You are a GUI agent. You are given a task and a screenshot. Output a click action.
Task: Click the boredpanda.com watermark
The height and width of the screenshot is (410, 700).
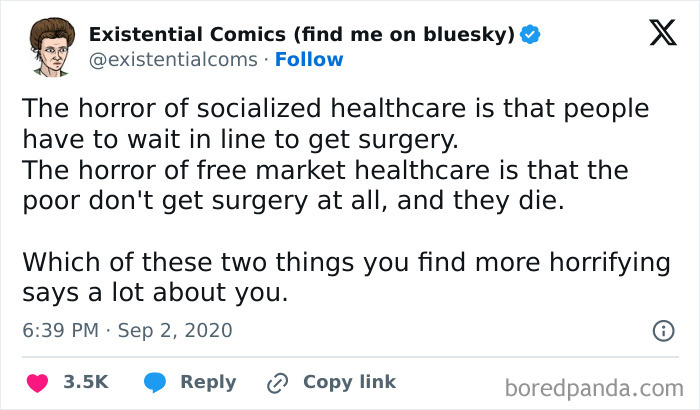[593, 388]
